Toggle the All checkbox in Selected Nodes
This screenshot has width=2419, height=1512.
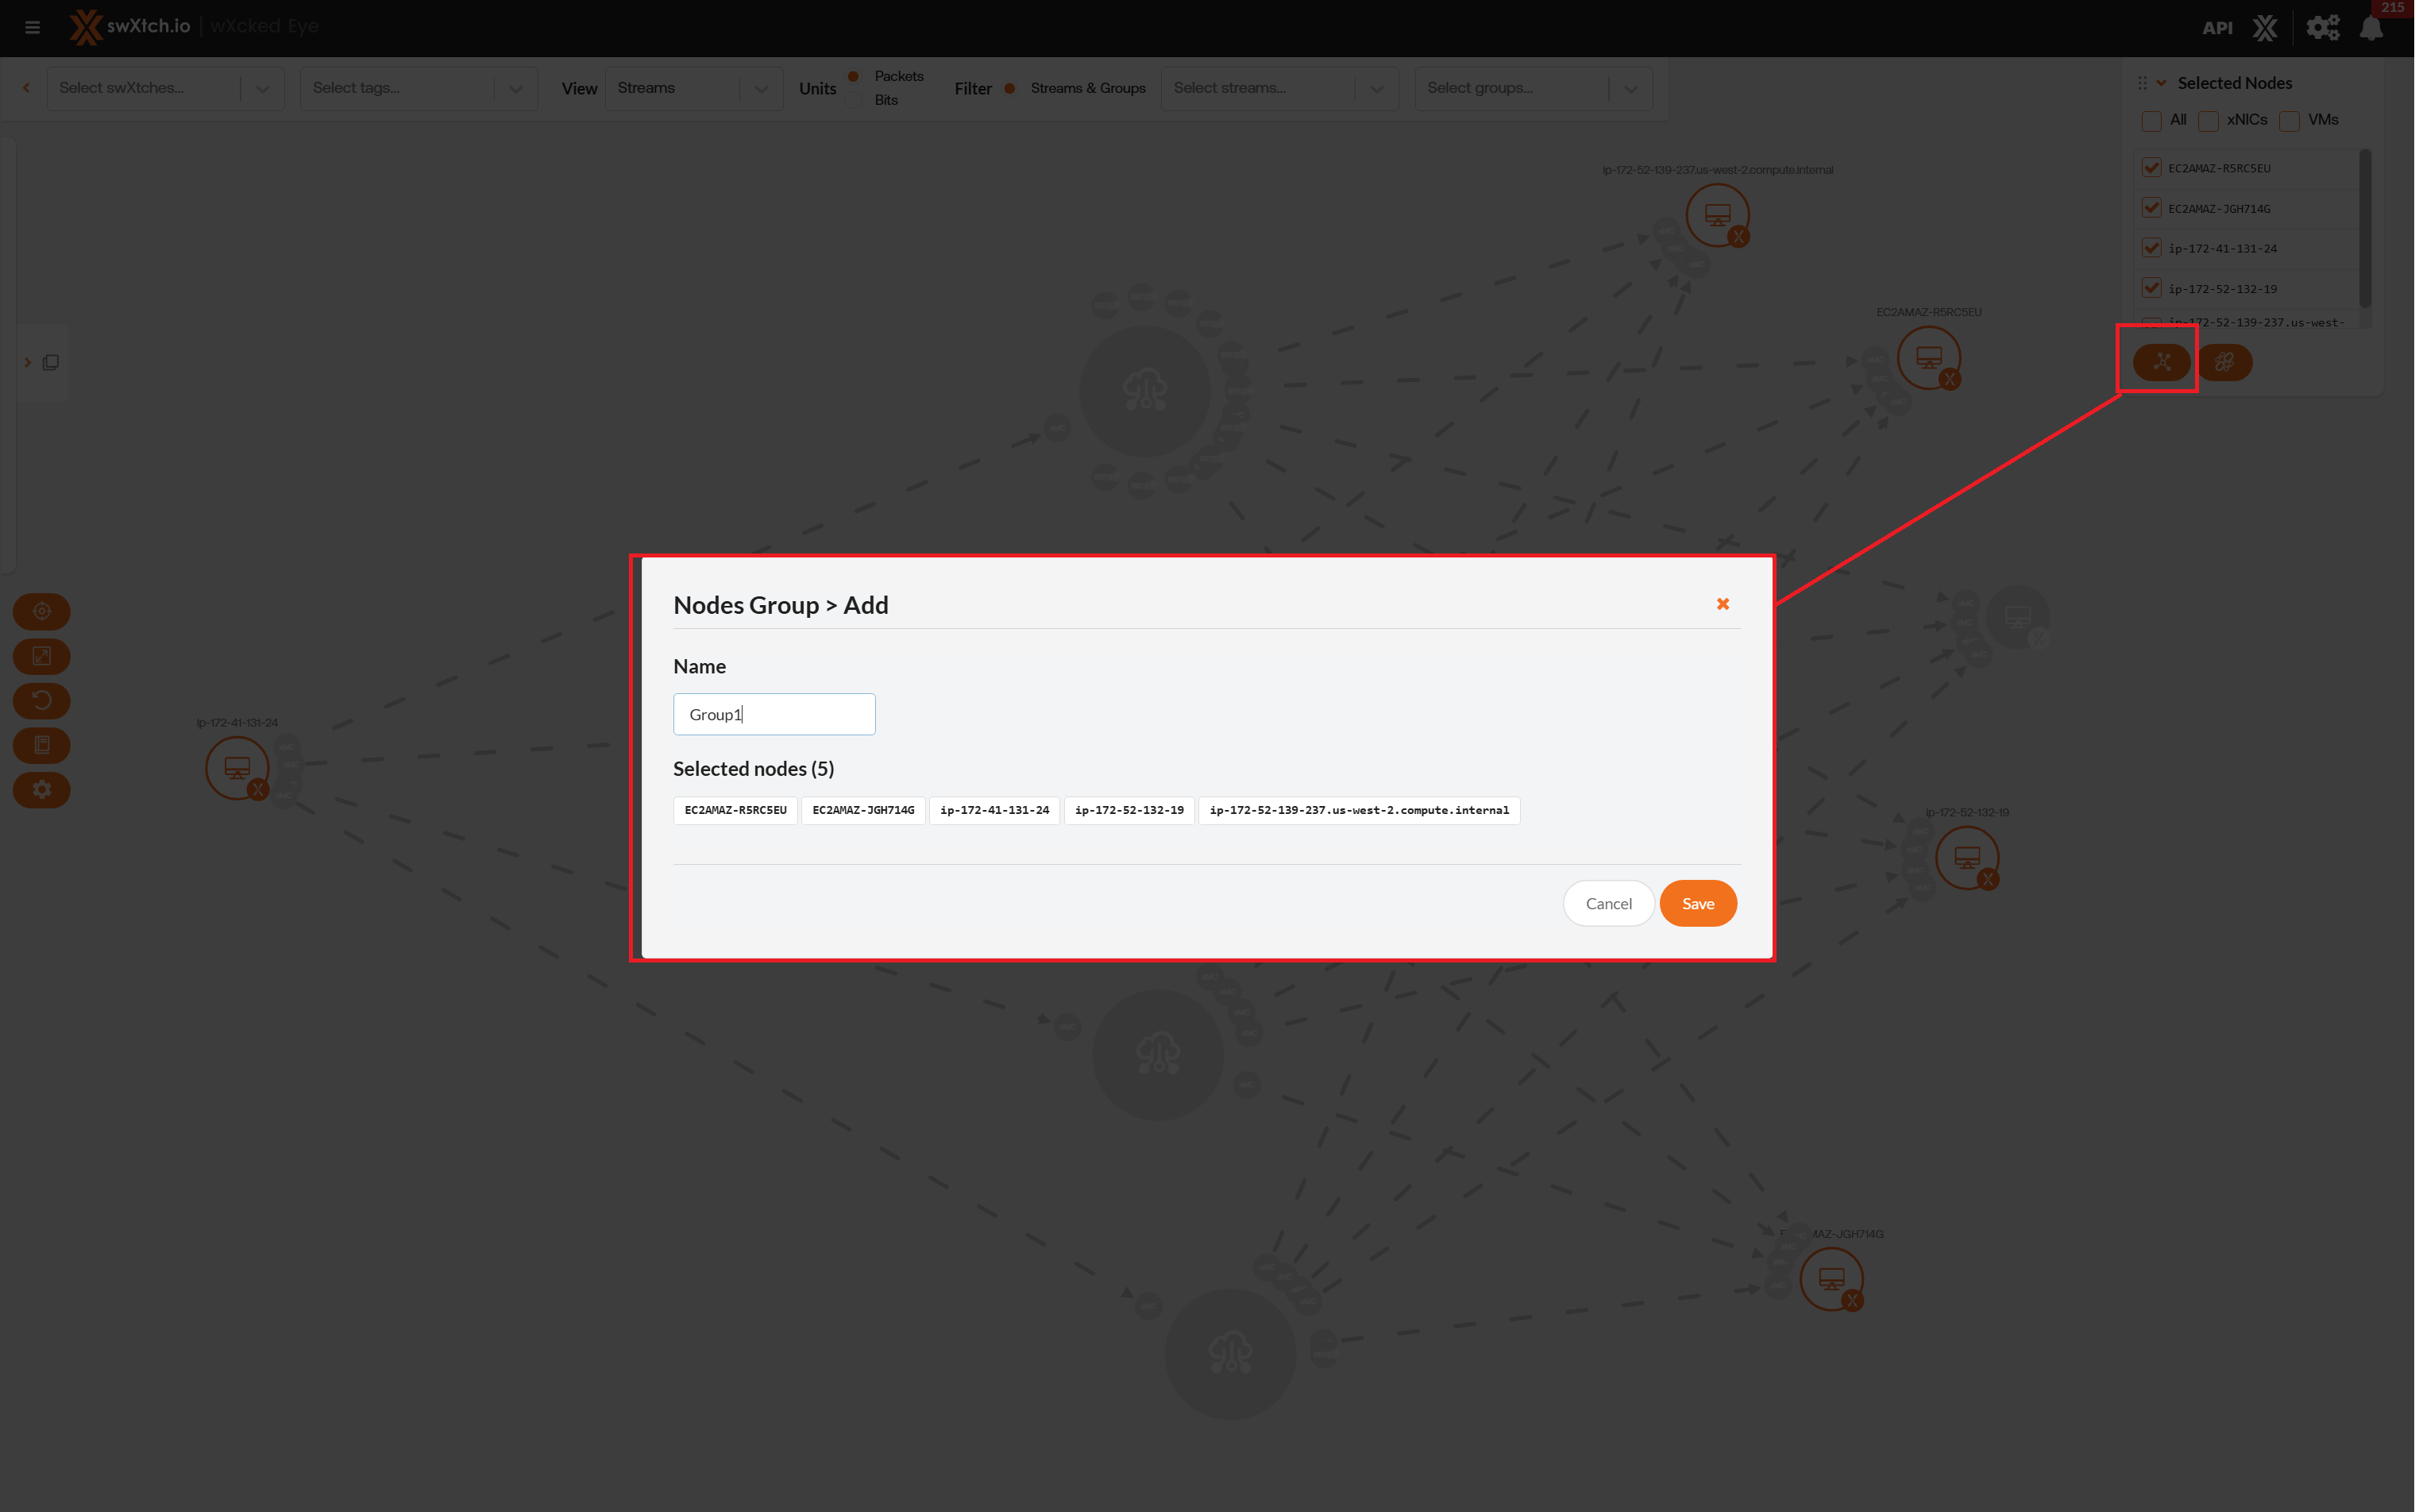tap(2151, 121)
